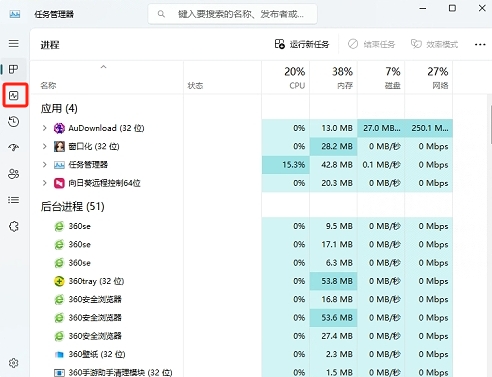Screen dimensions: 492x377
Task: Click the 27.0 MB disk cell
Action: (381, 128)
